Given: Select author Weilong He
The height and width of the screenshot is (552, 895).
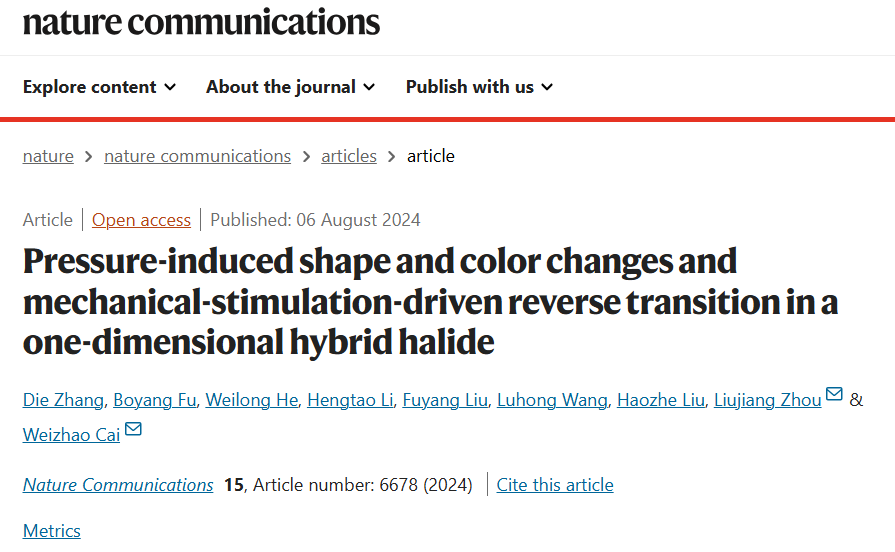Looking at the screenshot, I should tap(252, 400).
